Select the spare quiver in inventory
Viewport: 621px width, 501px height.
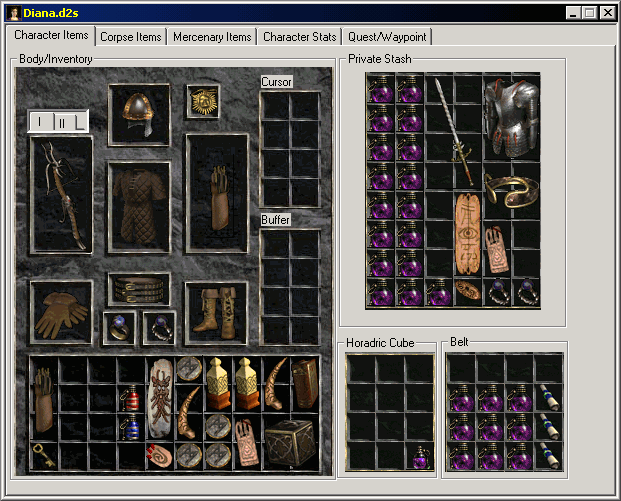[x=44, y=399]
